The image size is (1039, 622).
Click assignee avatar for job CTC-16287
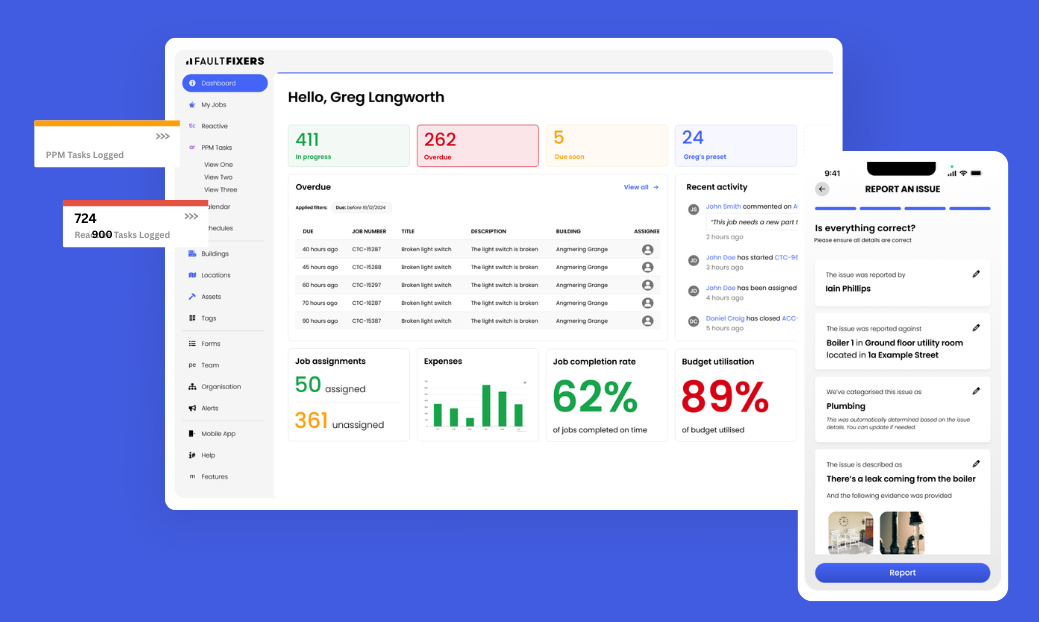(647, 303)
